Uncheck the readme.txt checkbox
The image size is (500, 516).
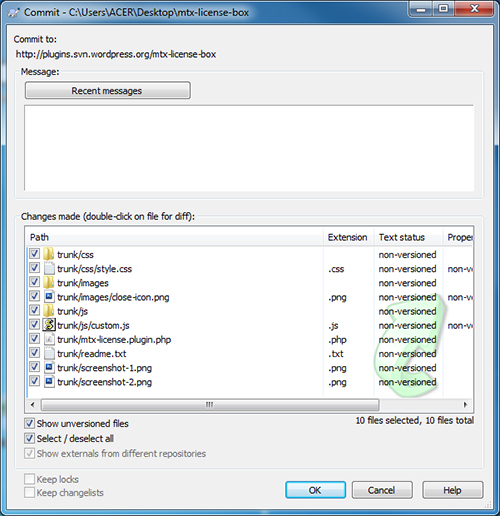(34, 353)
